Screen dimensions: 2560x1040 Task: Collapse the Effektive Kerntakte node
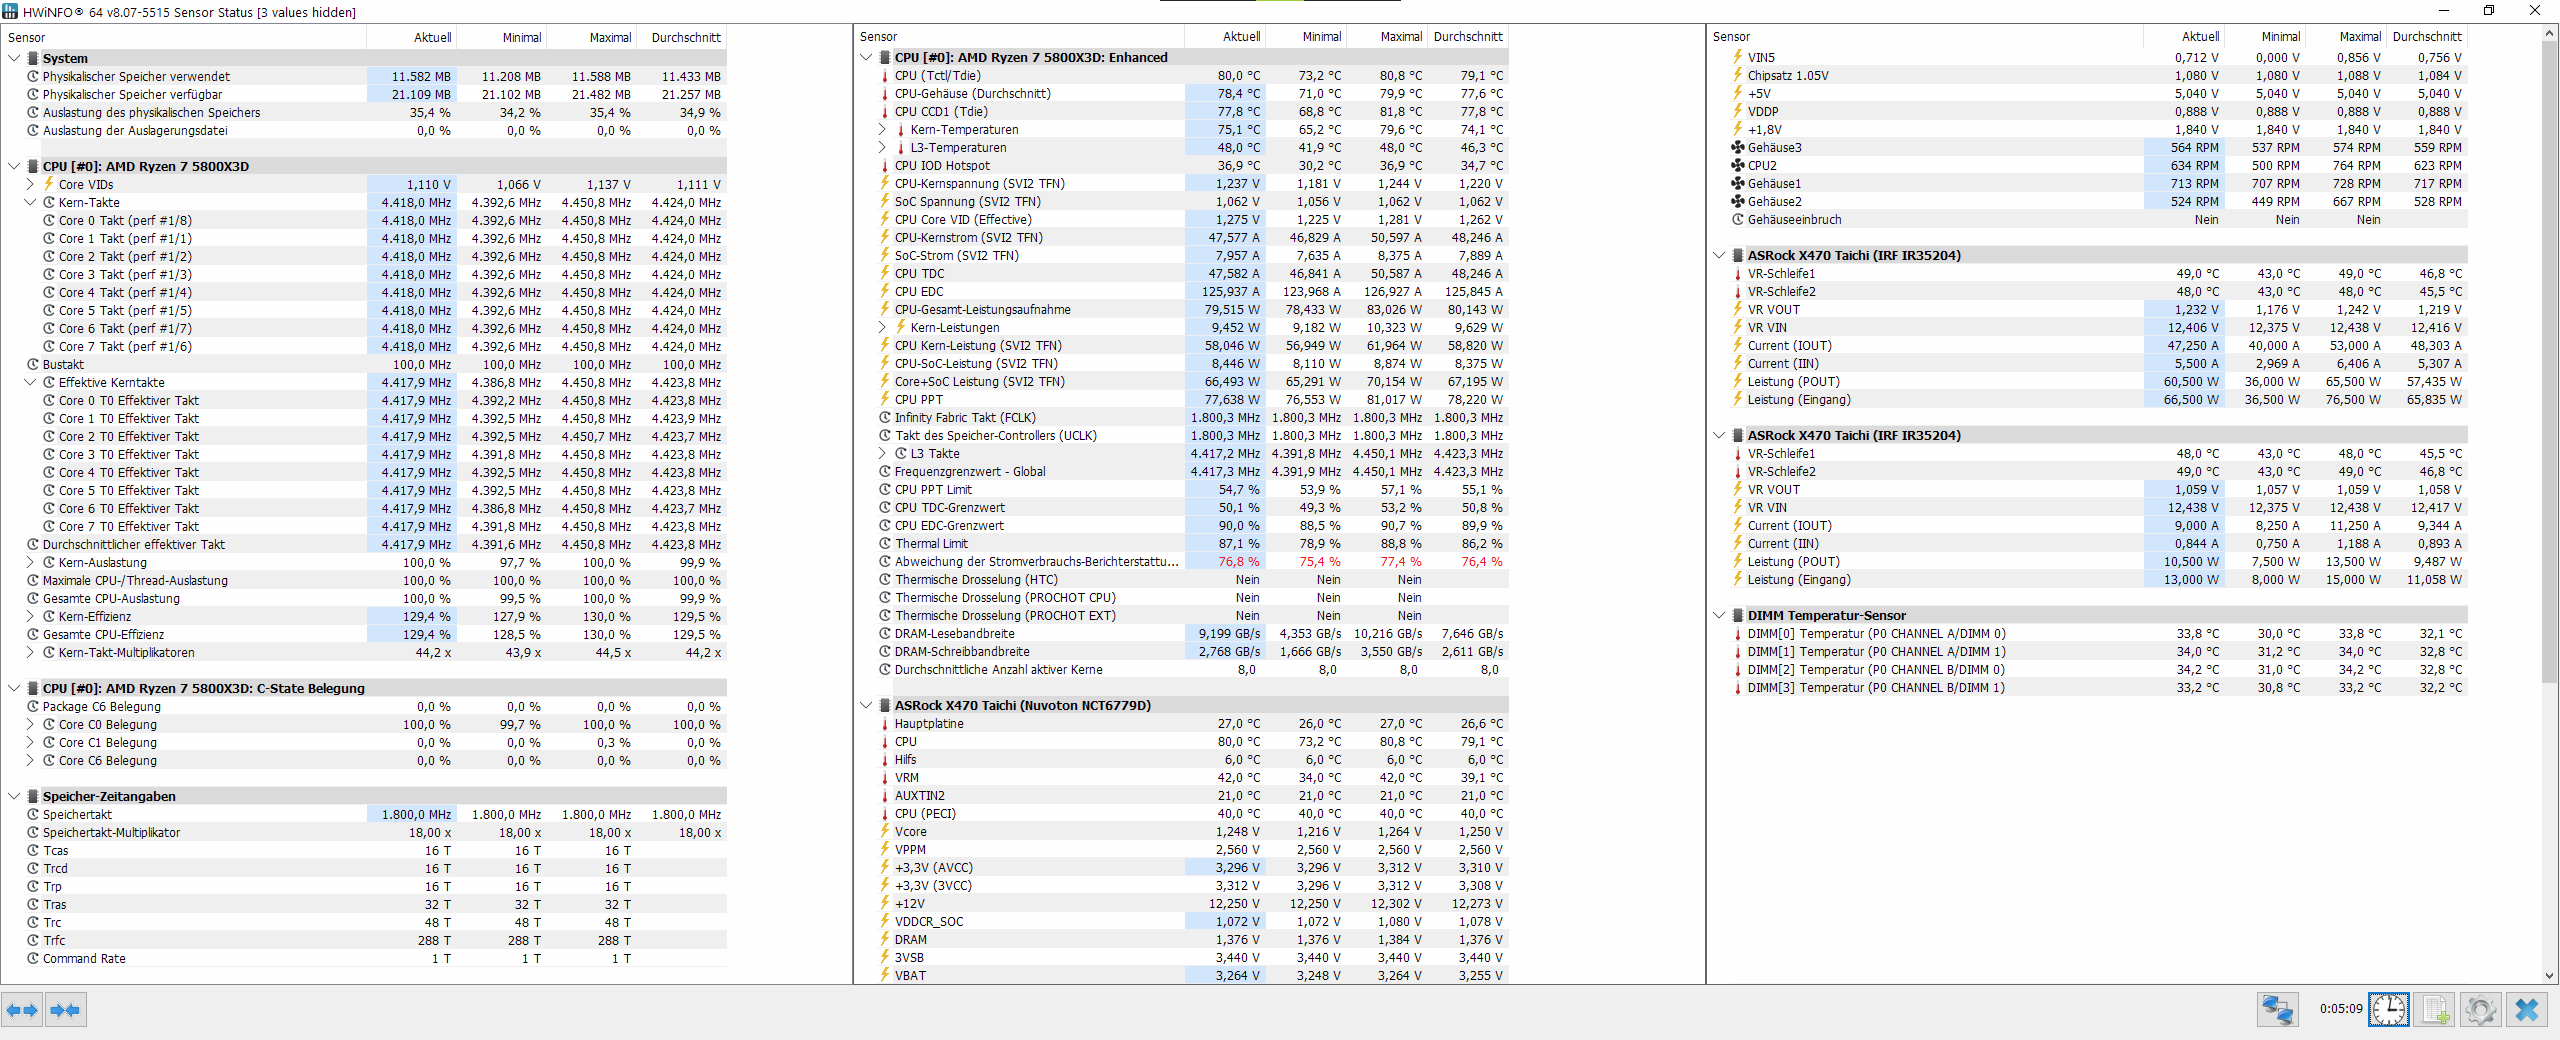click(x=30, y=383)
